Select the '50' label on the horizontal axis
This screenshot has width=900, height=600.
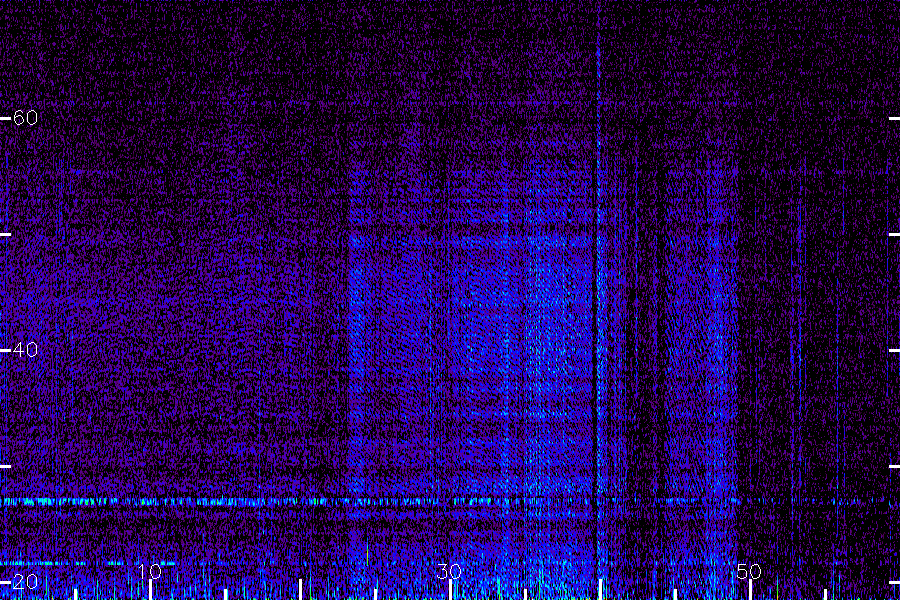pyautogui.click(x=749, y=571)
